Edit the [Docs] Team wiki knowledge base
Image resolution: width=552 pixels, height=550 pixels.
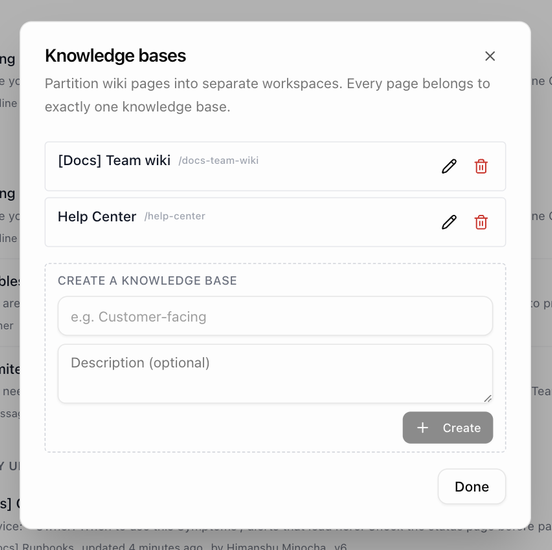(449, 166)
